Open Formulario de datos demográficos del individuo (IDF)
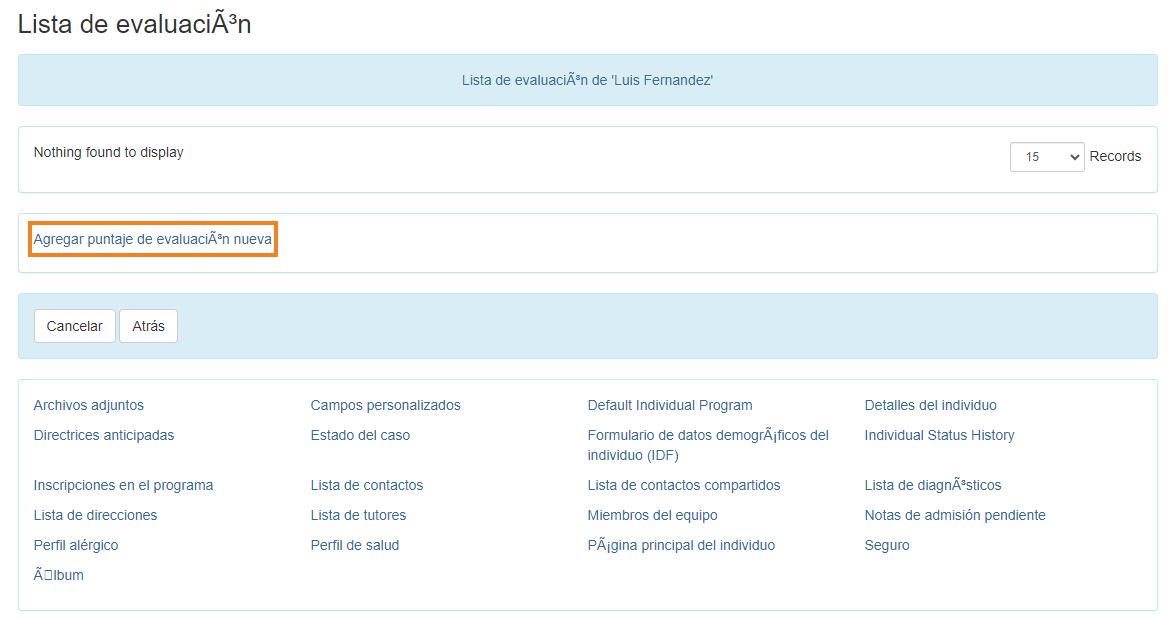The image size is (1175, 620). pos(708,445)
